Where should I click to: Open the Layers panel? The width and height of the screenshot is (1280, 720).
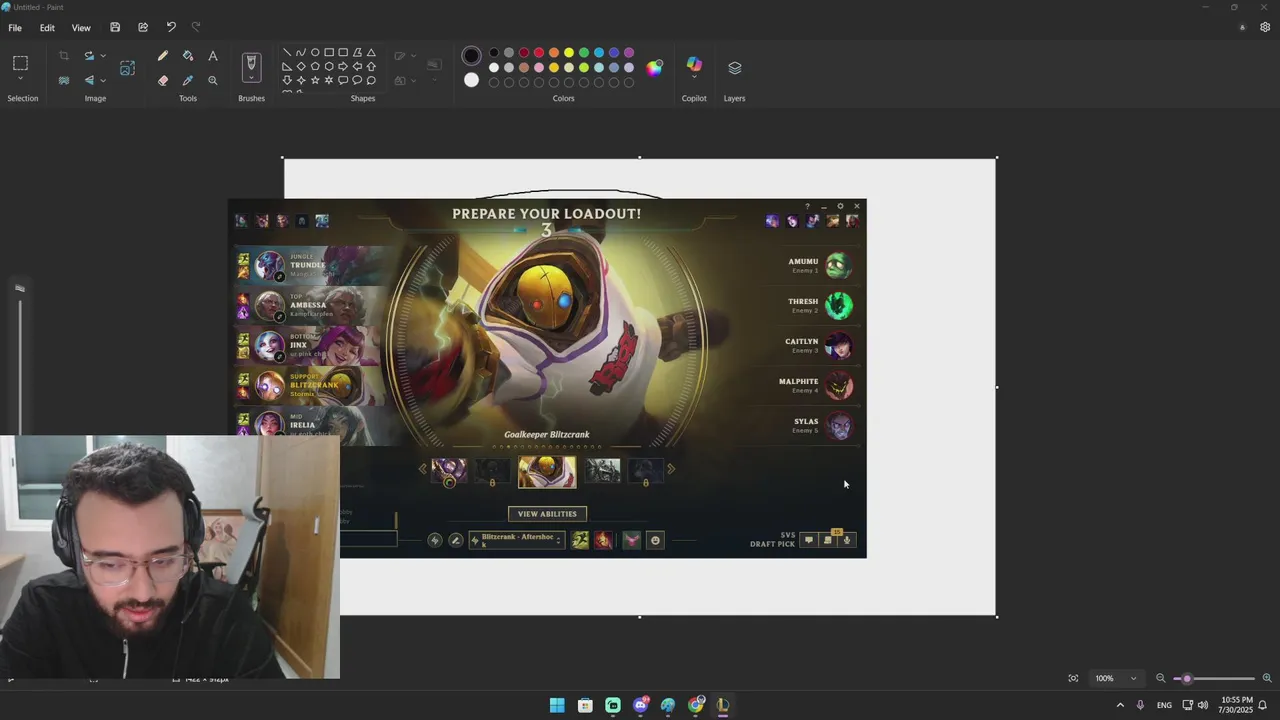(x=735, y=68)
